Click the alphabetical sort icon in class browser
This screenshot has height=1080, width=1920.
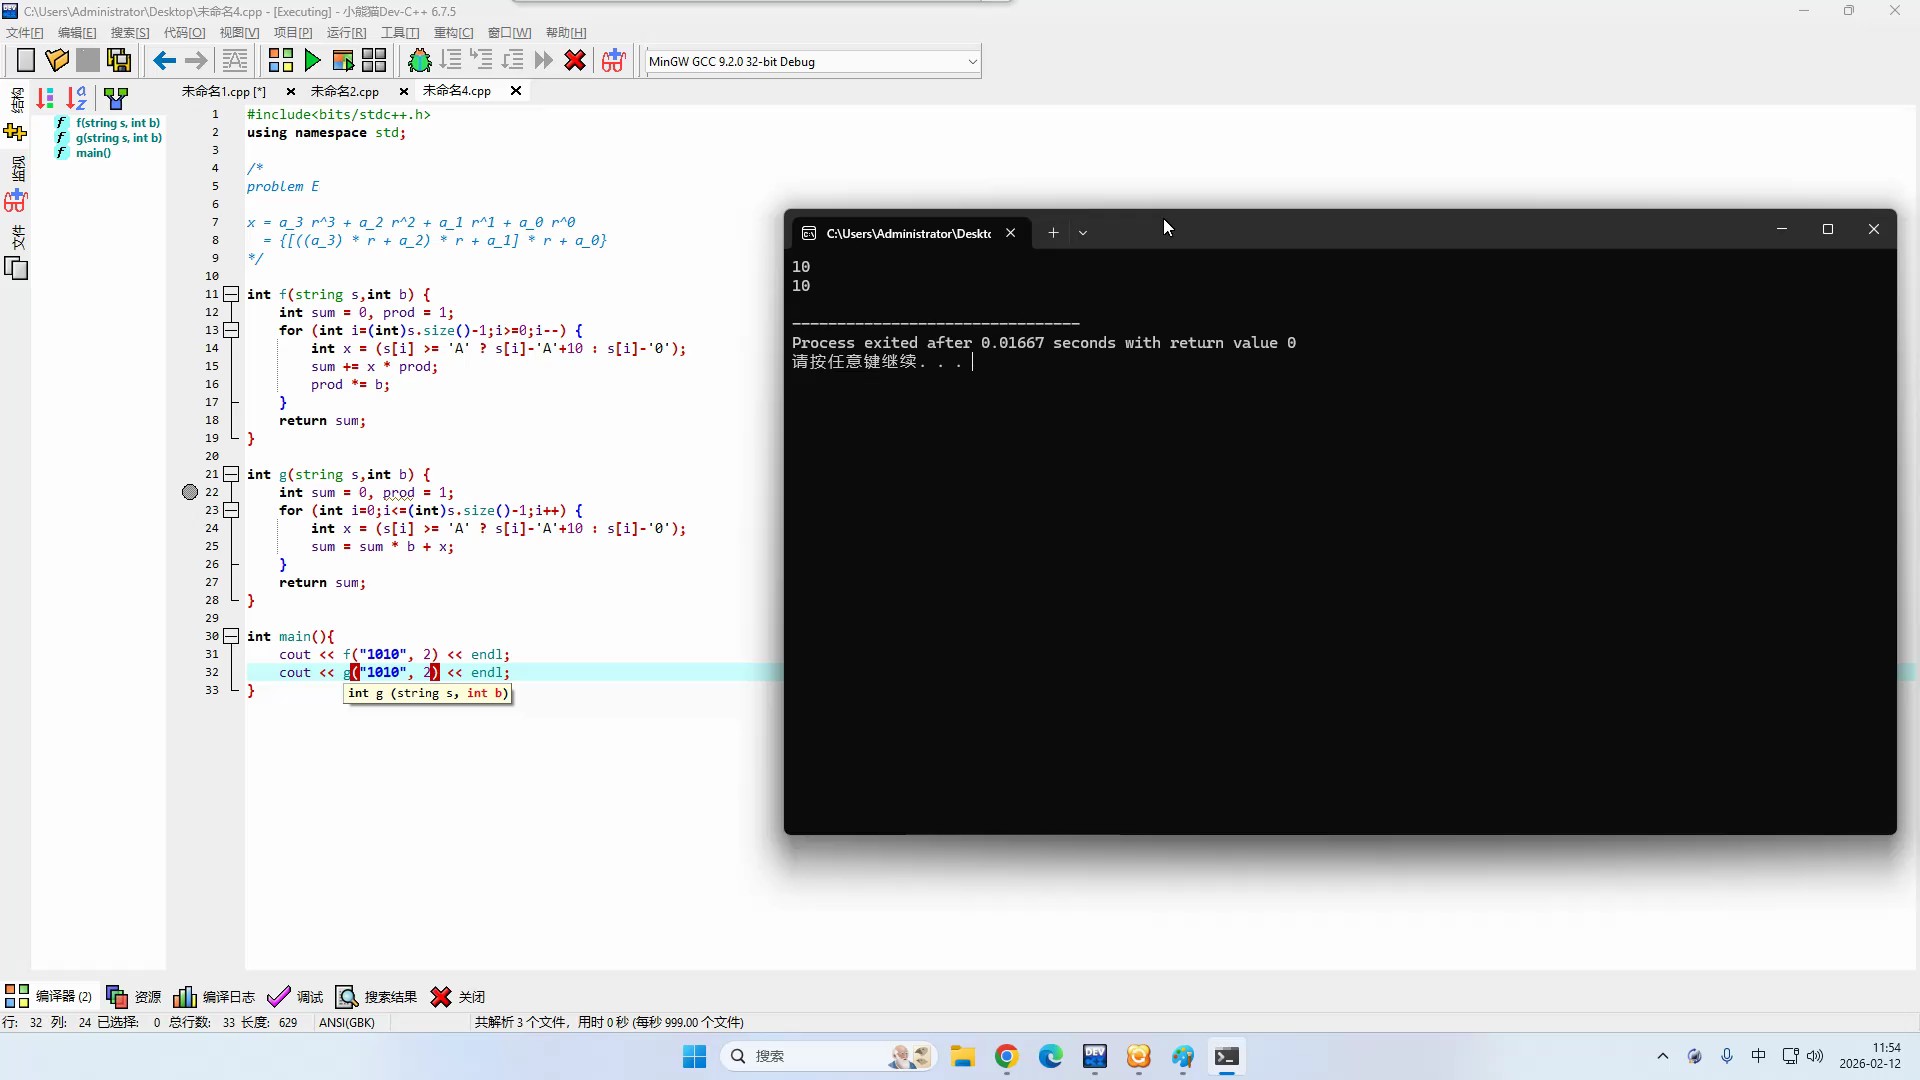pos(77,98)
